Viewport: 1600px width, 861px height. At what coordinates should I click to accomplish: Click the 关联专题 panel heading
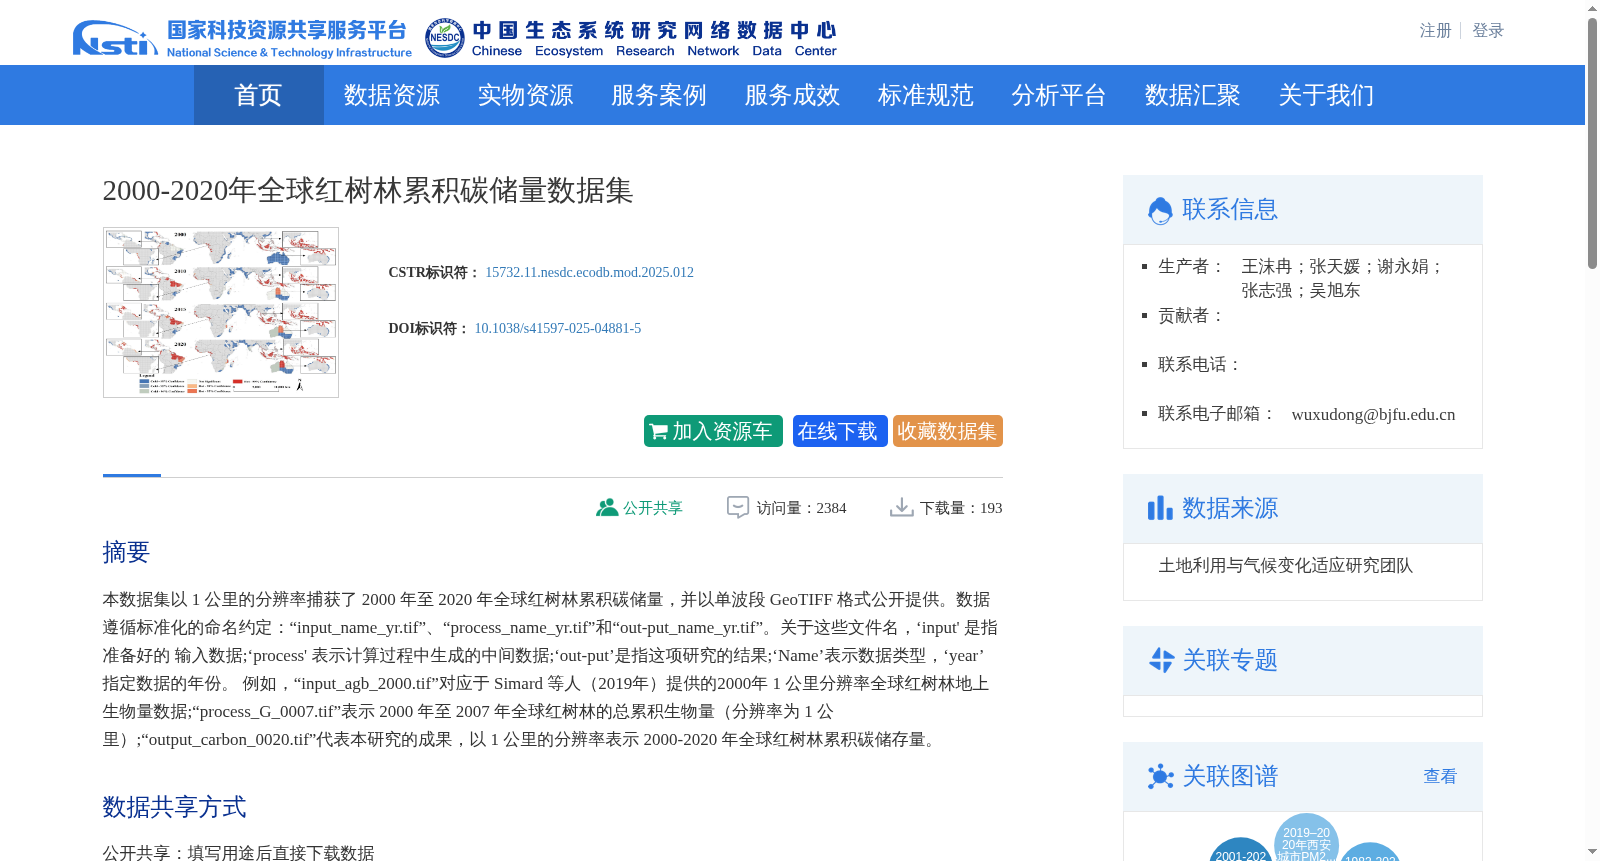point(1230,660)
